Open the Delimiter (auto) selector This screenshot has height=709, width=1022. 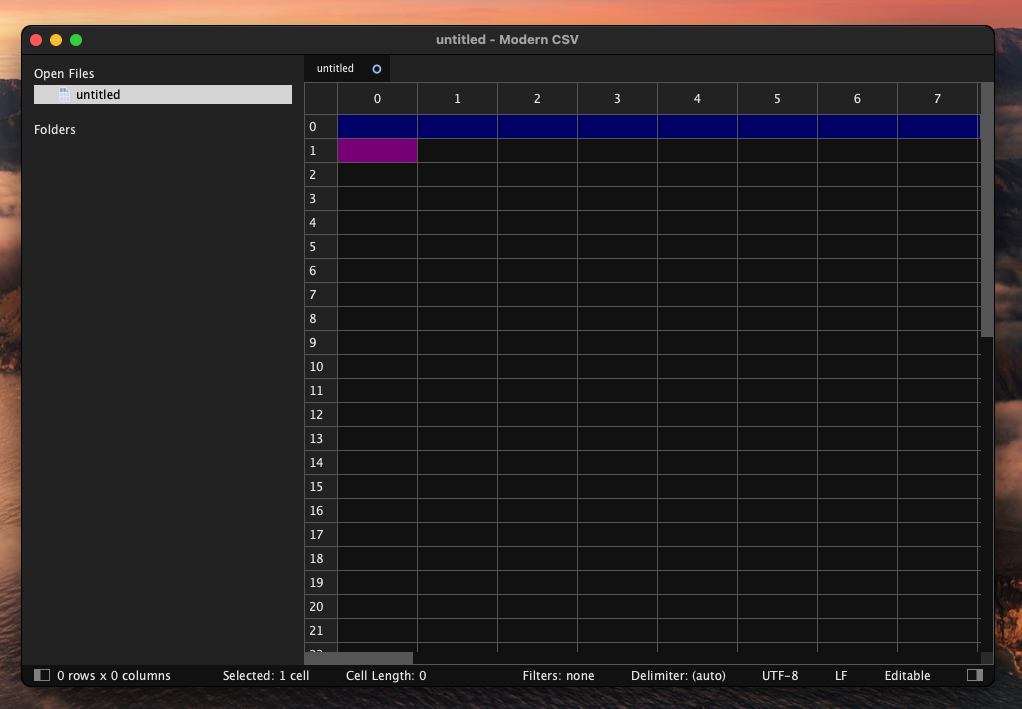click(678, 676)
